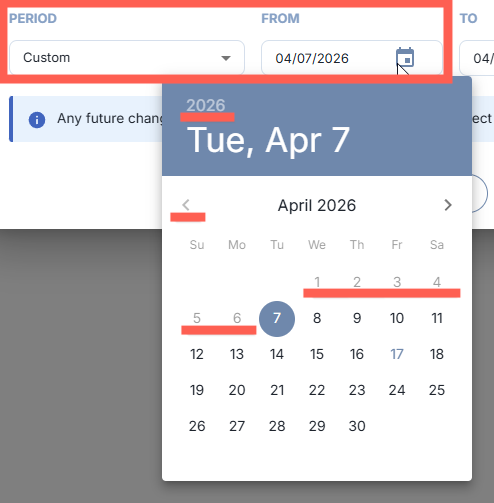Image resolution: width=494 pixels, height=503 pixels.
Task: Select the year 2026 in calendar header
Action: pyautogui.click(x=206, y=105)
